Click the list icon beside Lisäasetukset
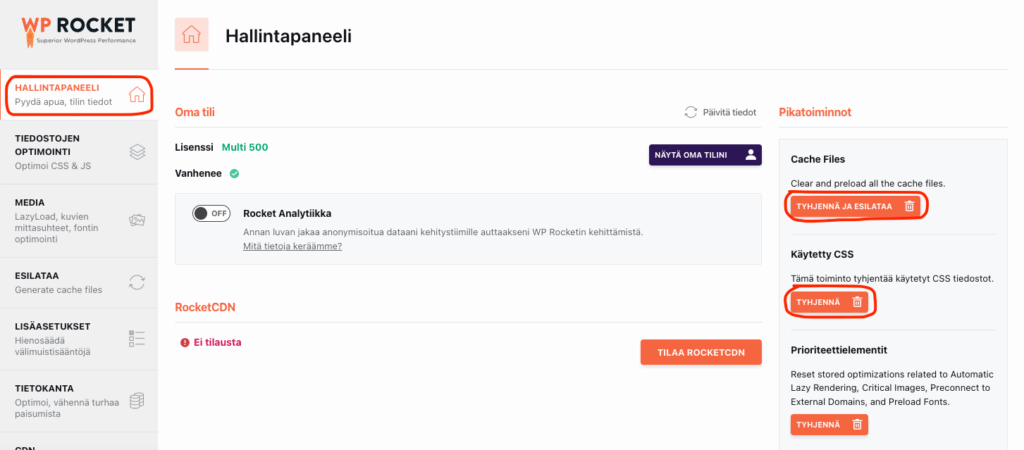 tap(138, 339)
